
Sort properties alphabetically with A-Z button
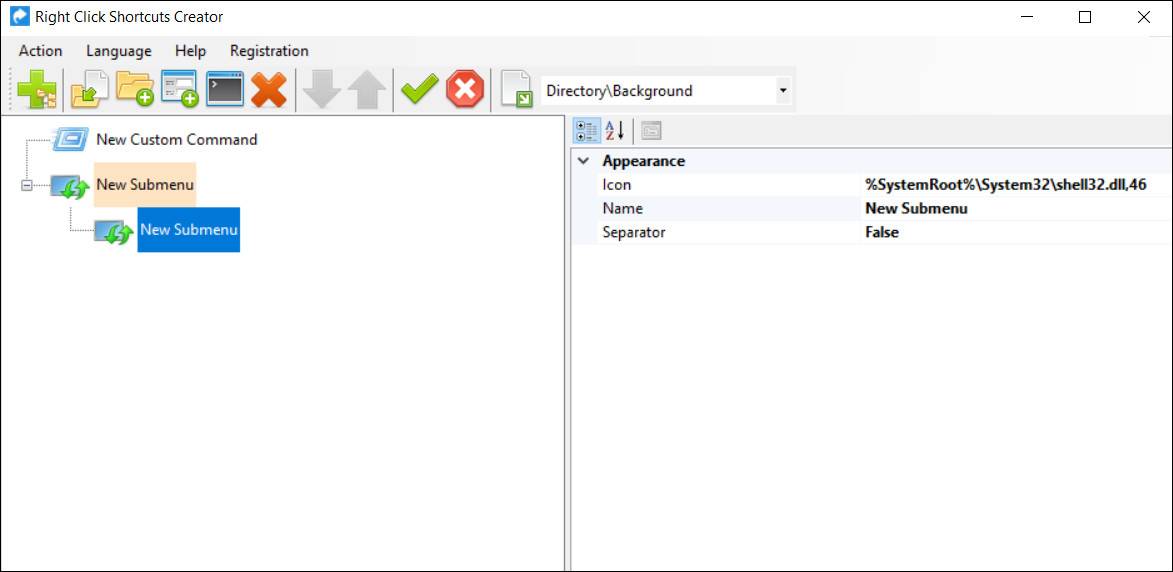pos(614,131)
